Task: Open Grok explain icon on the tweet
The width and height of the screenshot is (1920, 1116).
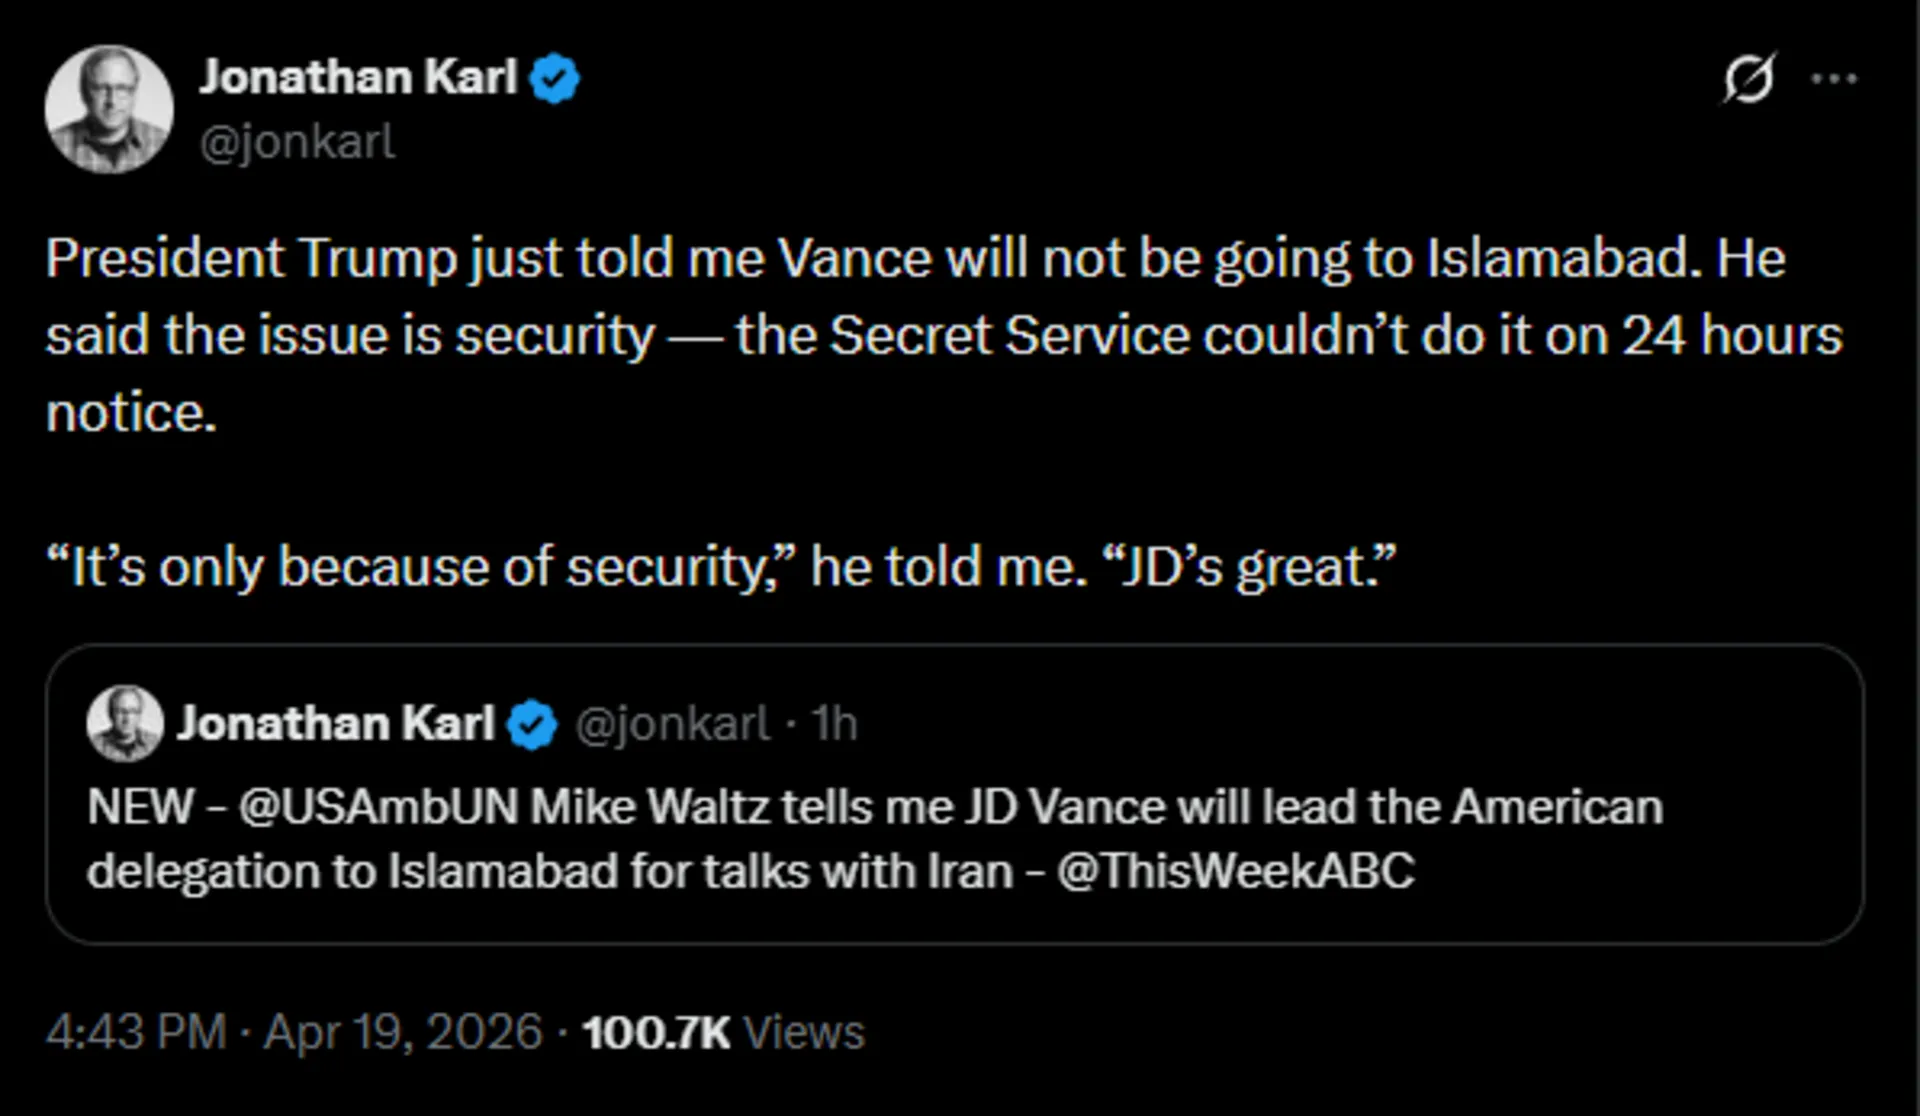Action: 1749,78
